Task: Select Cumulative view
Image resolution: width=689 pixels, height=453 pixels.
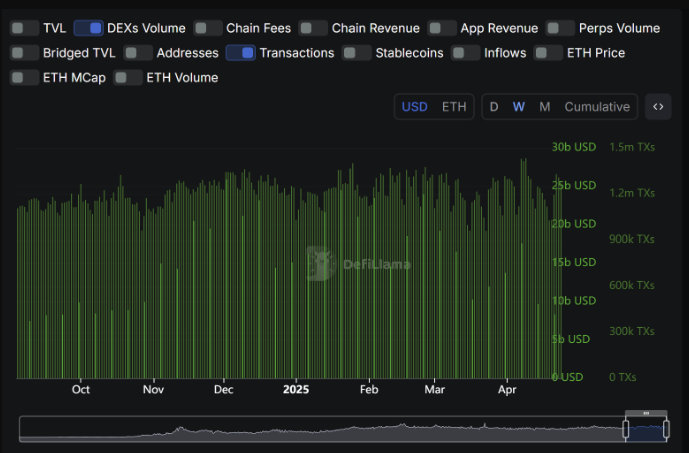Action: tap(597, 107)
